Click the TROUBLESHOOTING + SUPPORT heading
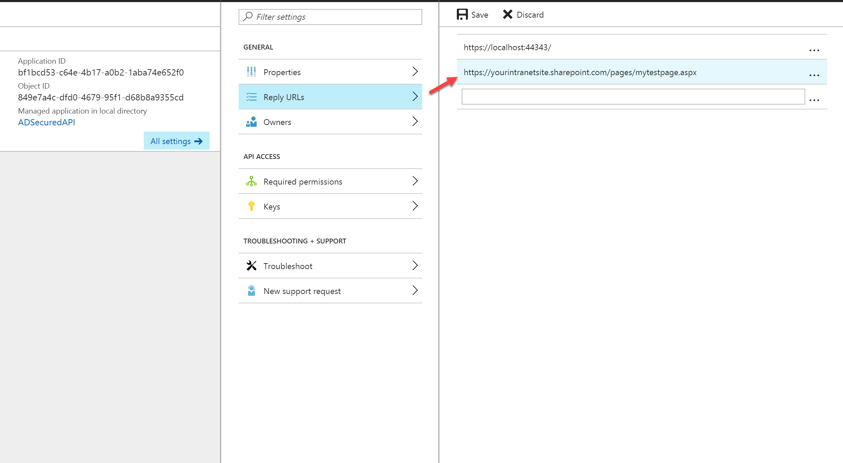Screen dimensions: 843x463 click(x=295, y=241)
